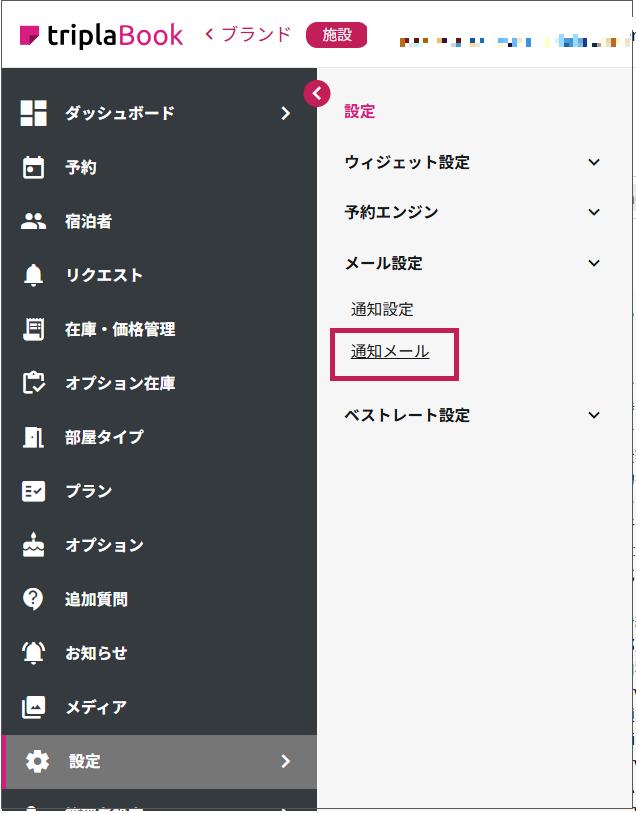Select the 部屋タイプ door icon
636x813 pixels.
point(34,437)
